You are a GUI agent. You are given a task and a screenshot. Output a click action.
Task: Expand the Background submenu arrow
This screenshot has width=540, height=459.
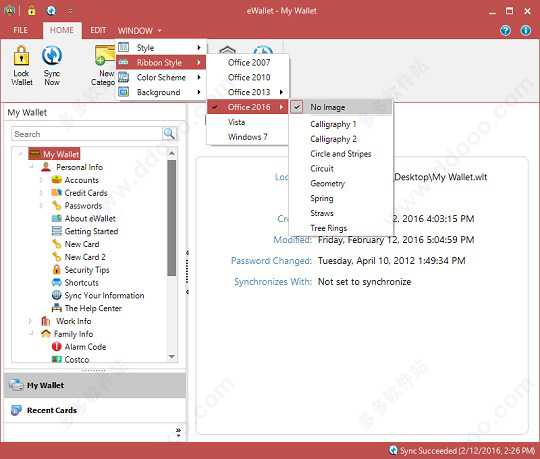(x=199, y=92)
